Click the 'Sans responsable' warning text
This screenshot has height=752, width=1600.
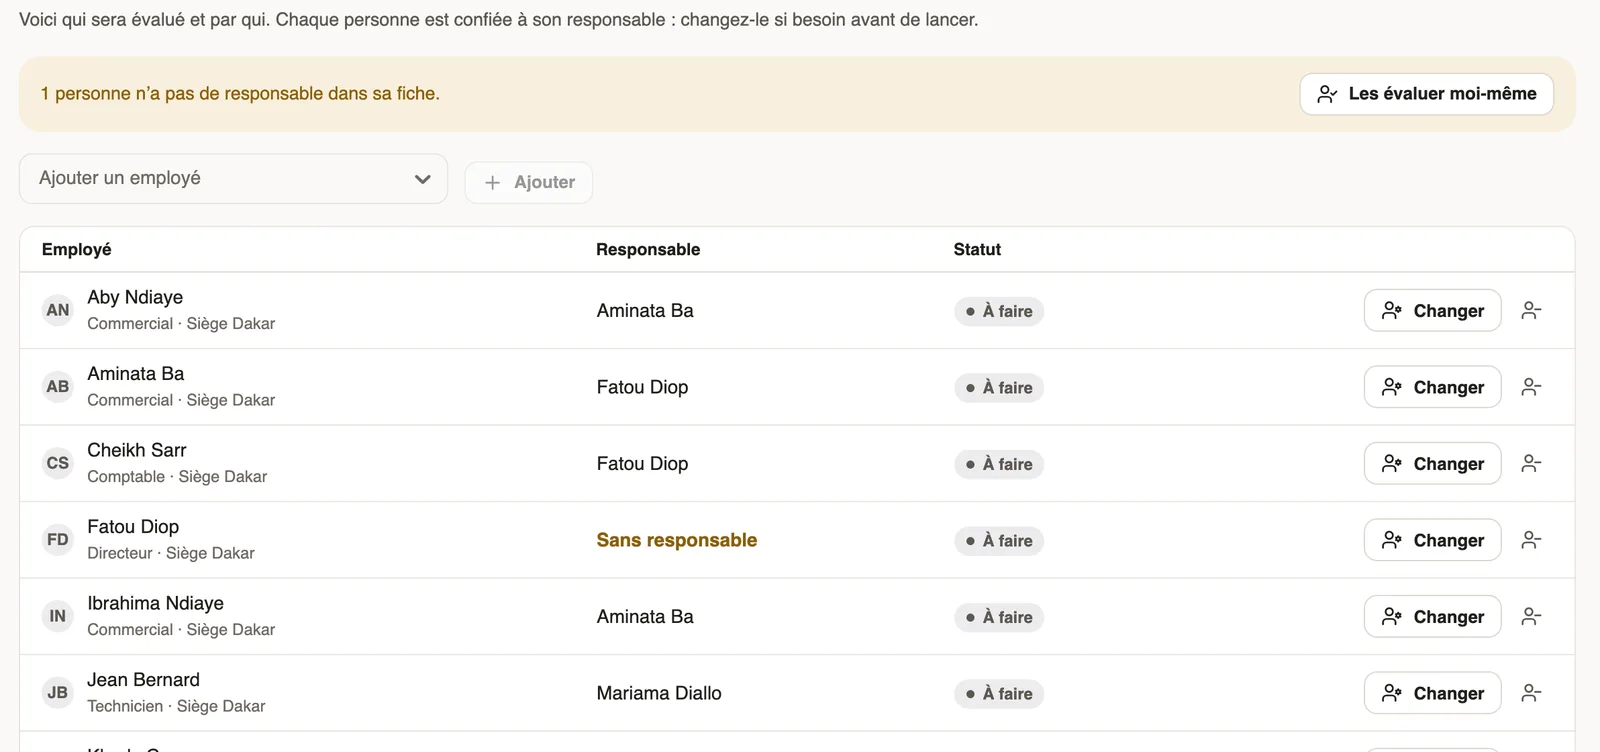pyautogui.click(x=677, y=540)
